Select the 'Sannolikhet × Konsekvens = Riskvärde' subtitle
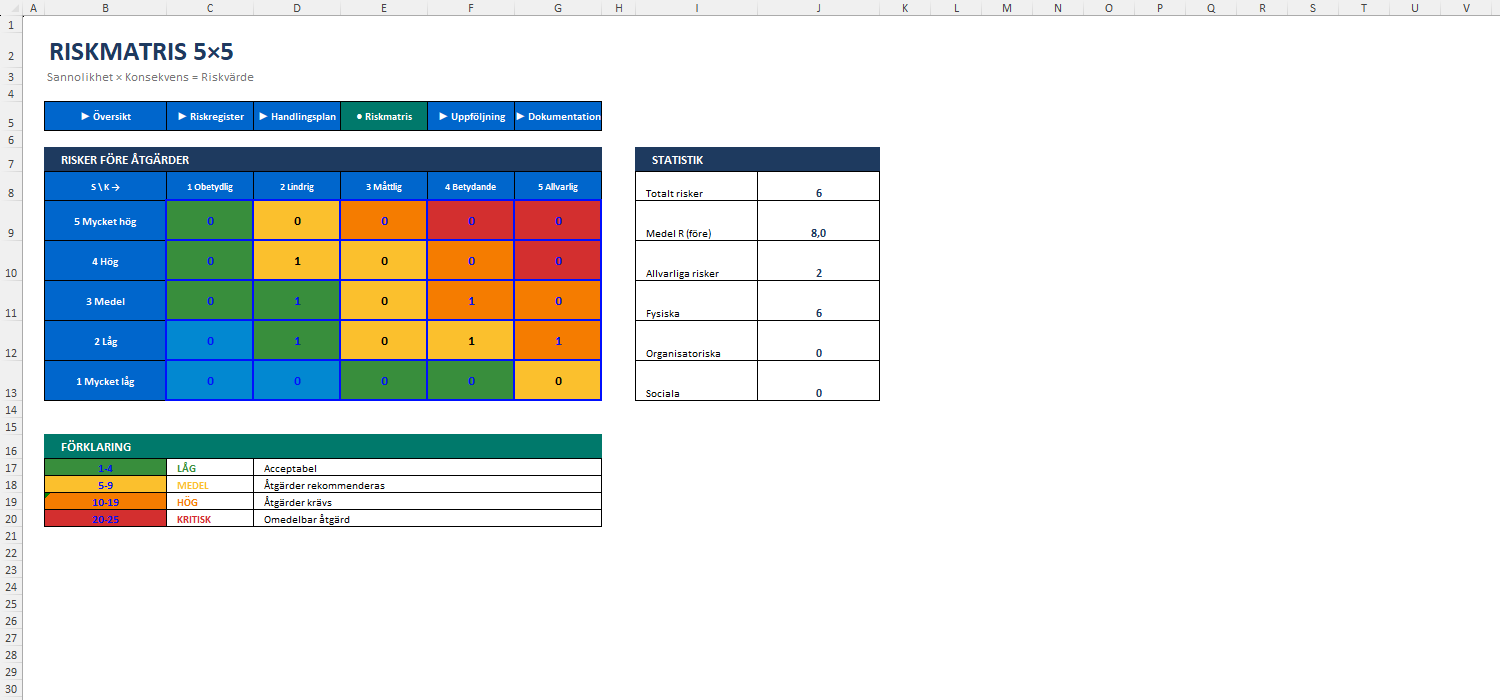 pyautogui.click(x=150, y=77)
